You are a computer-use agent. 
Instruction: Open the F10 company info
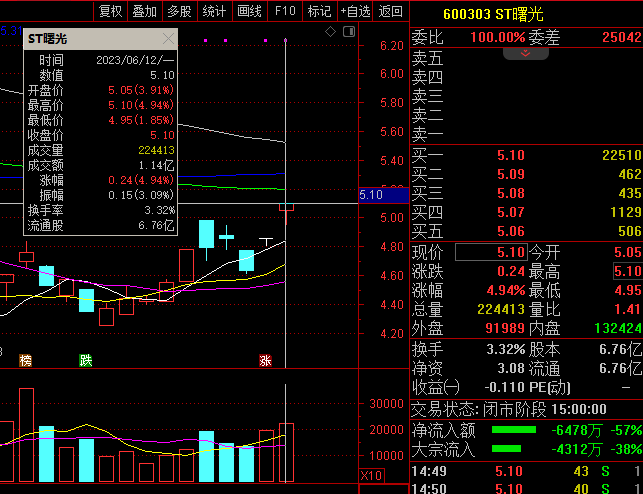coord(285,11)
